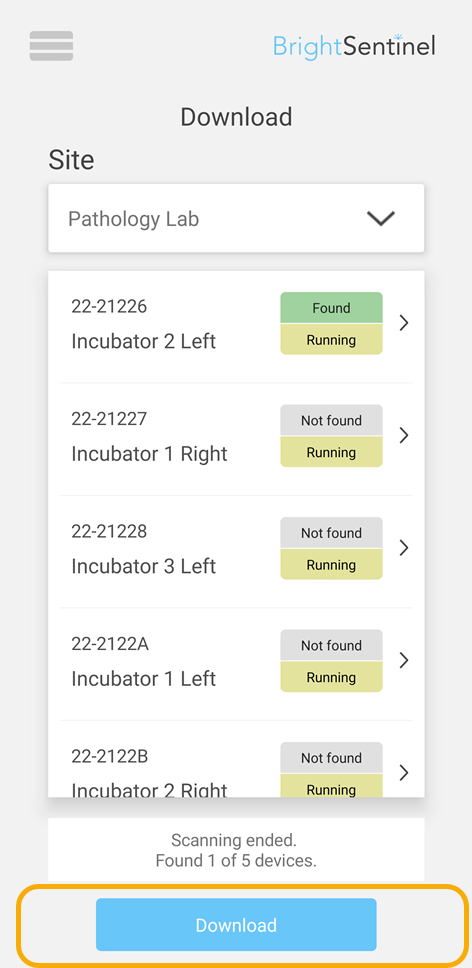Image resolution: width=472 pixels, height=968 pixels.
Task: Open the hamburger menu icon
Action: click(51, 46)
